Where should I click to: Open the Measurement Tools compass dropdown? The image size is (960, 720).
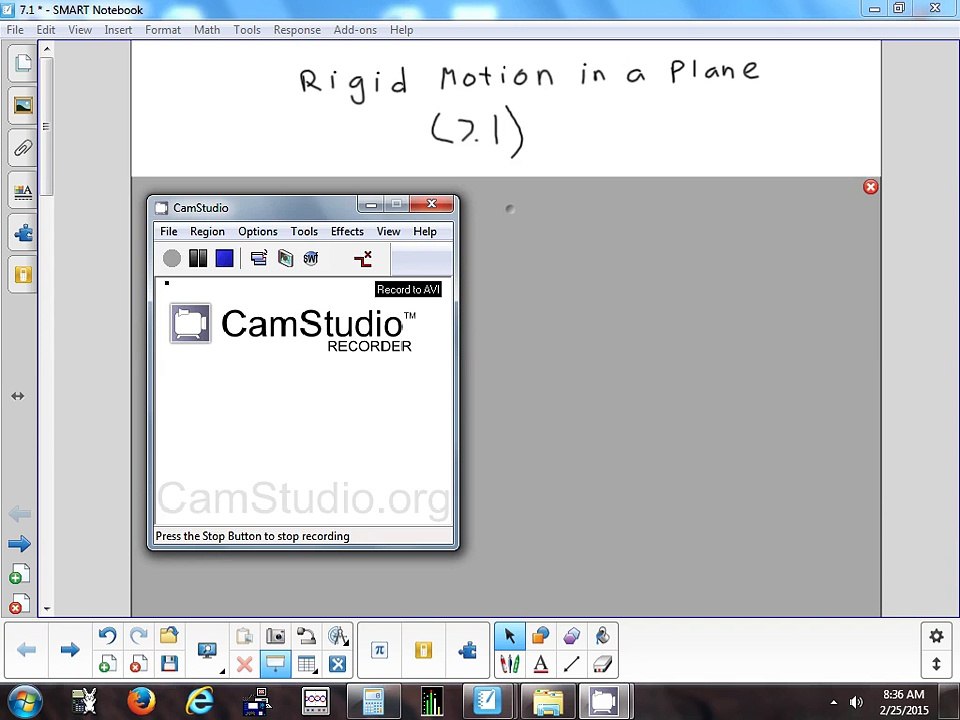(x=337, y=636)
